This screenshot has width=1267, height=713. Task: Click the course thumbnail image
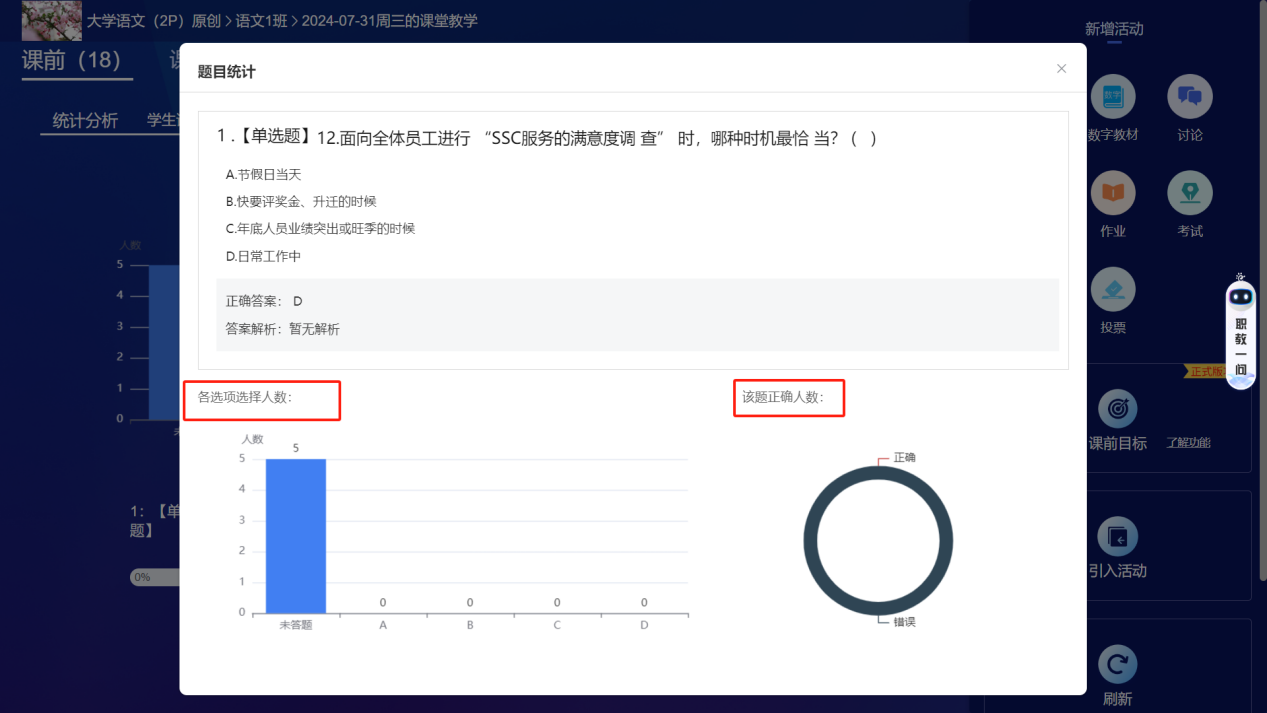pyautogui.click(x=51, y=20)
